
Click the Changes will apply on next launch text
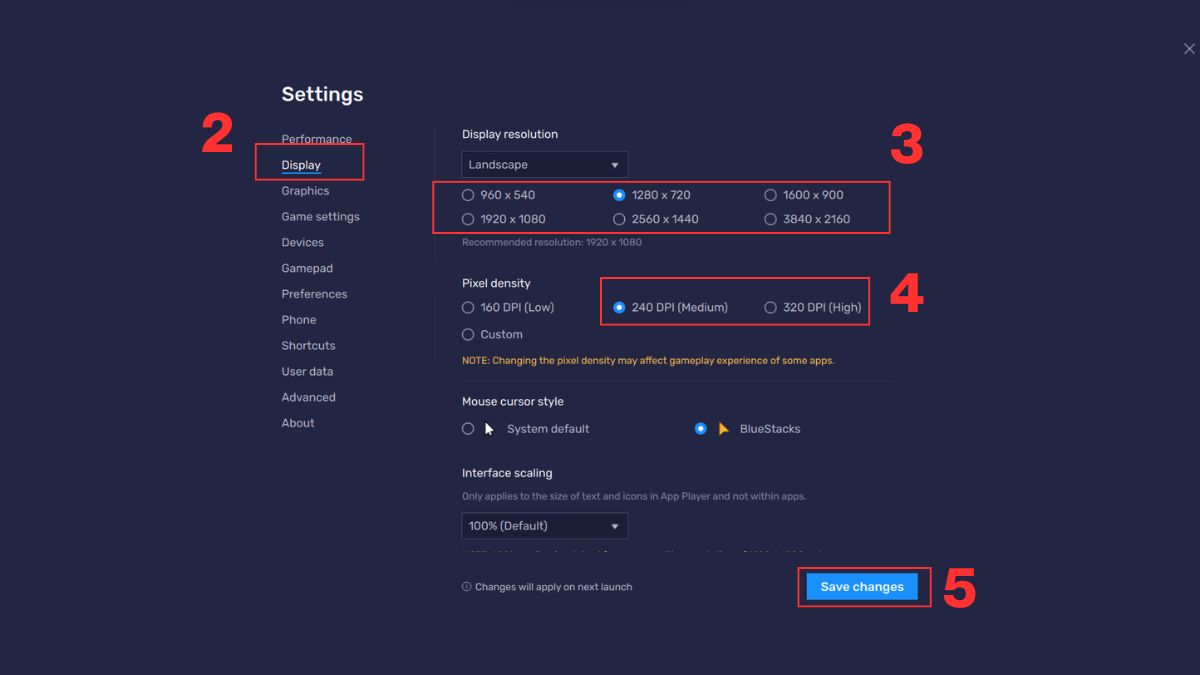coord(554,587)
